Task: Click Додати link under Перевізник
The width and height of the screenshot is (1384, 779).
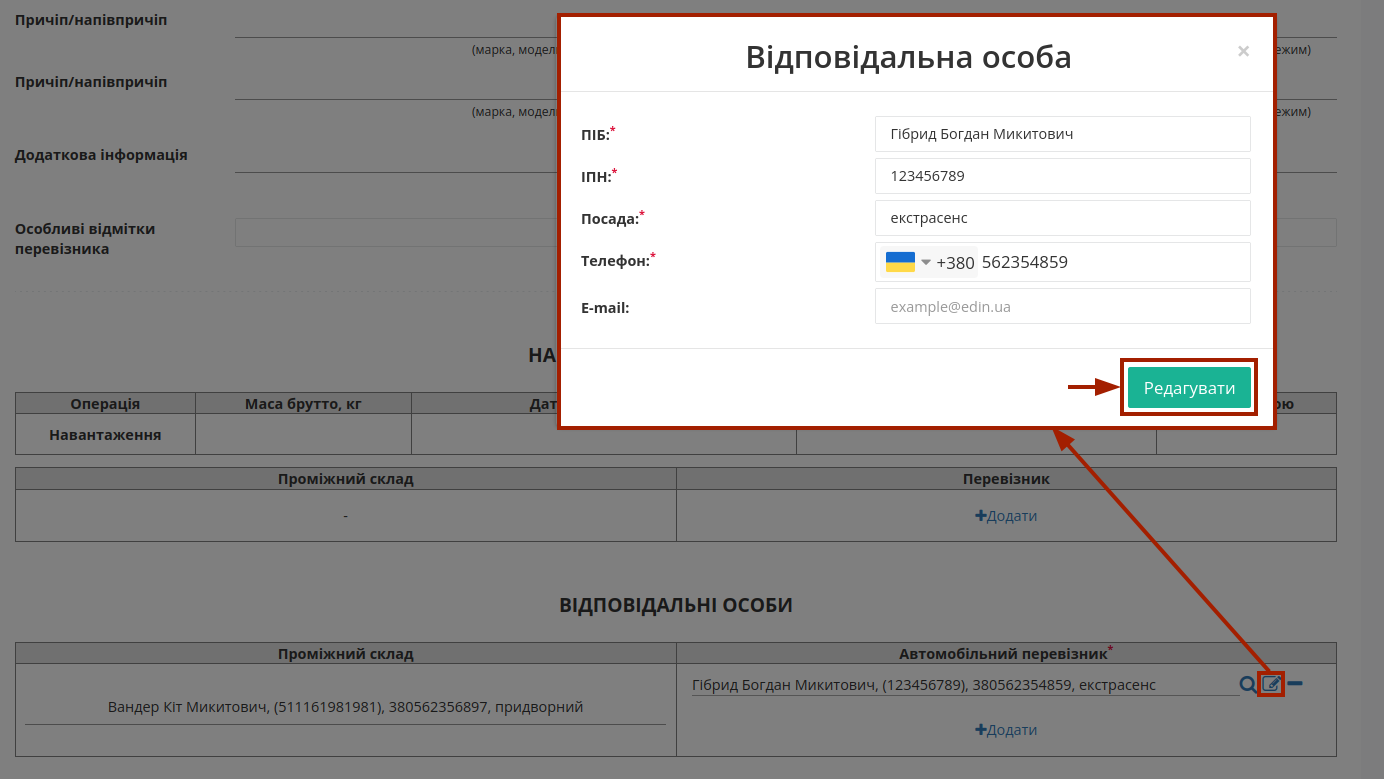Action: click(1006, 516)
